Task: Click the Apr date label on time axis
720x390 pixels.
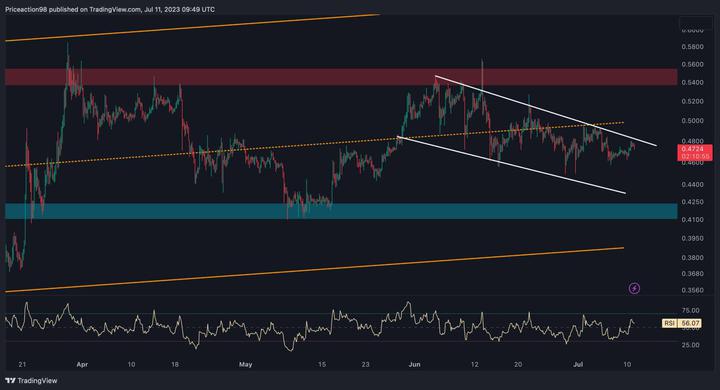Action: point(82,365)
